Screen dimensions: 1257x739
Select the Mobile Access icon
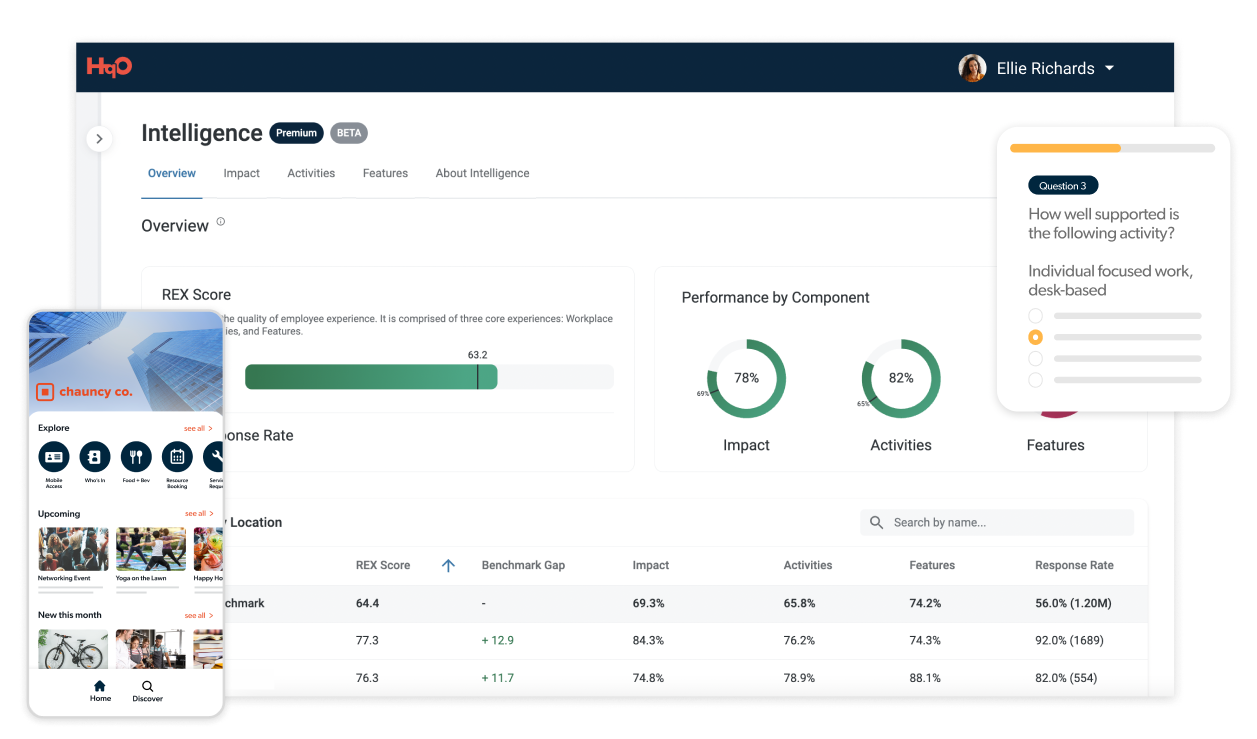(54, 456)
